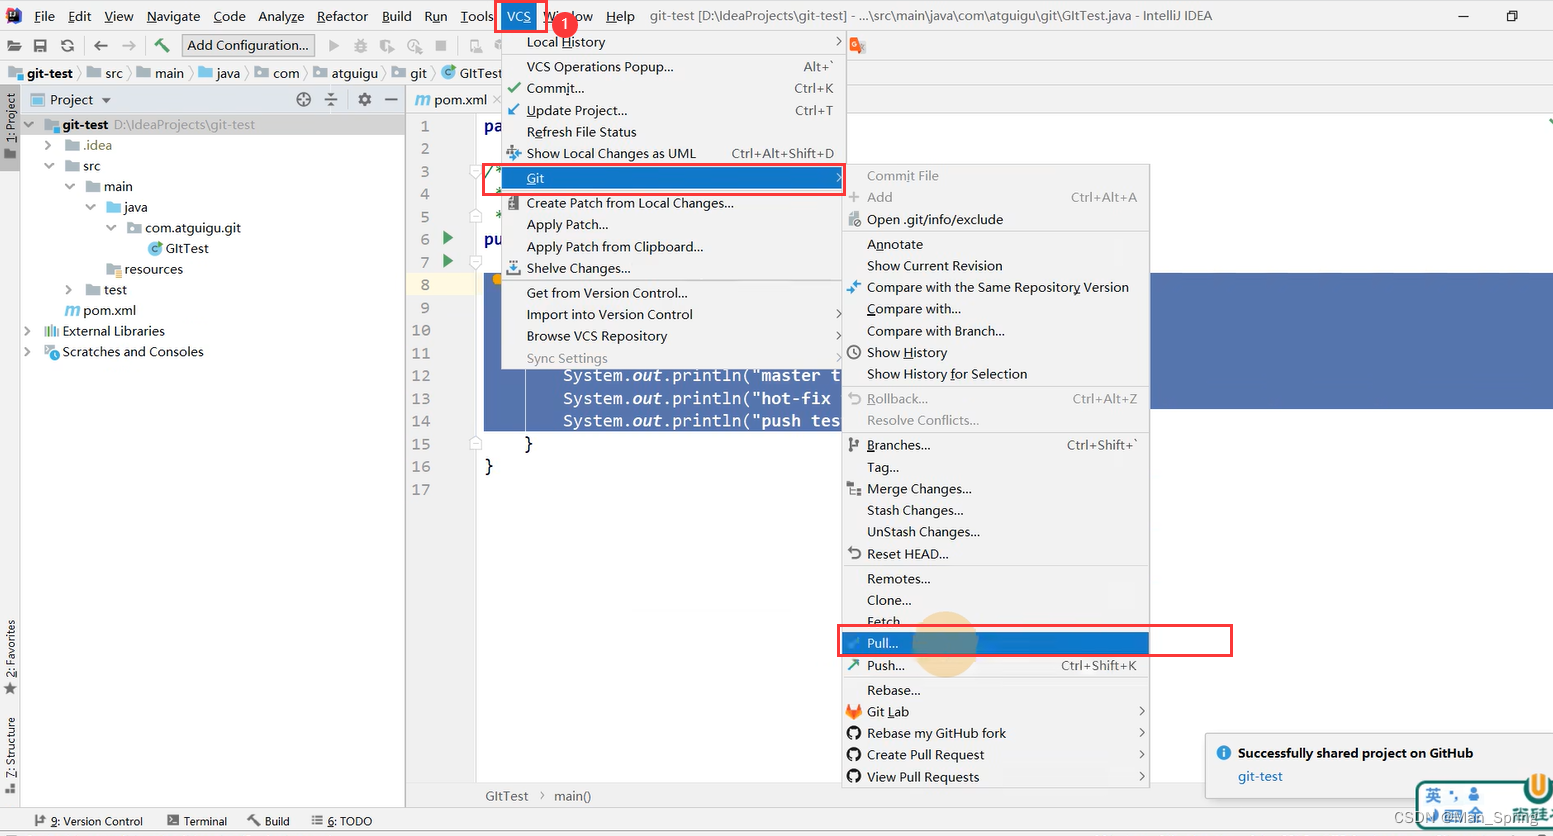Collapse the git-test root node

tap(28, 125)
